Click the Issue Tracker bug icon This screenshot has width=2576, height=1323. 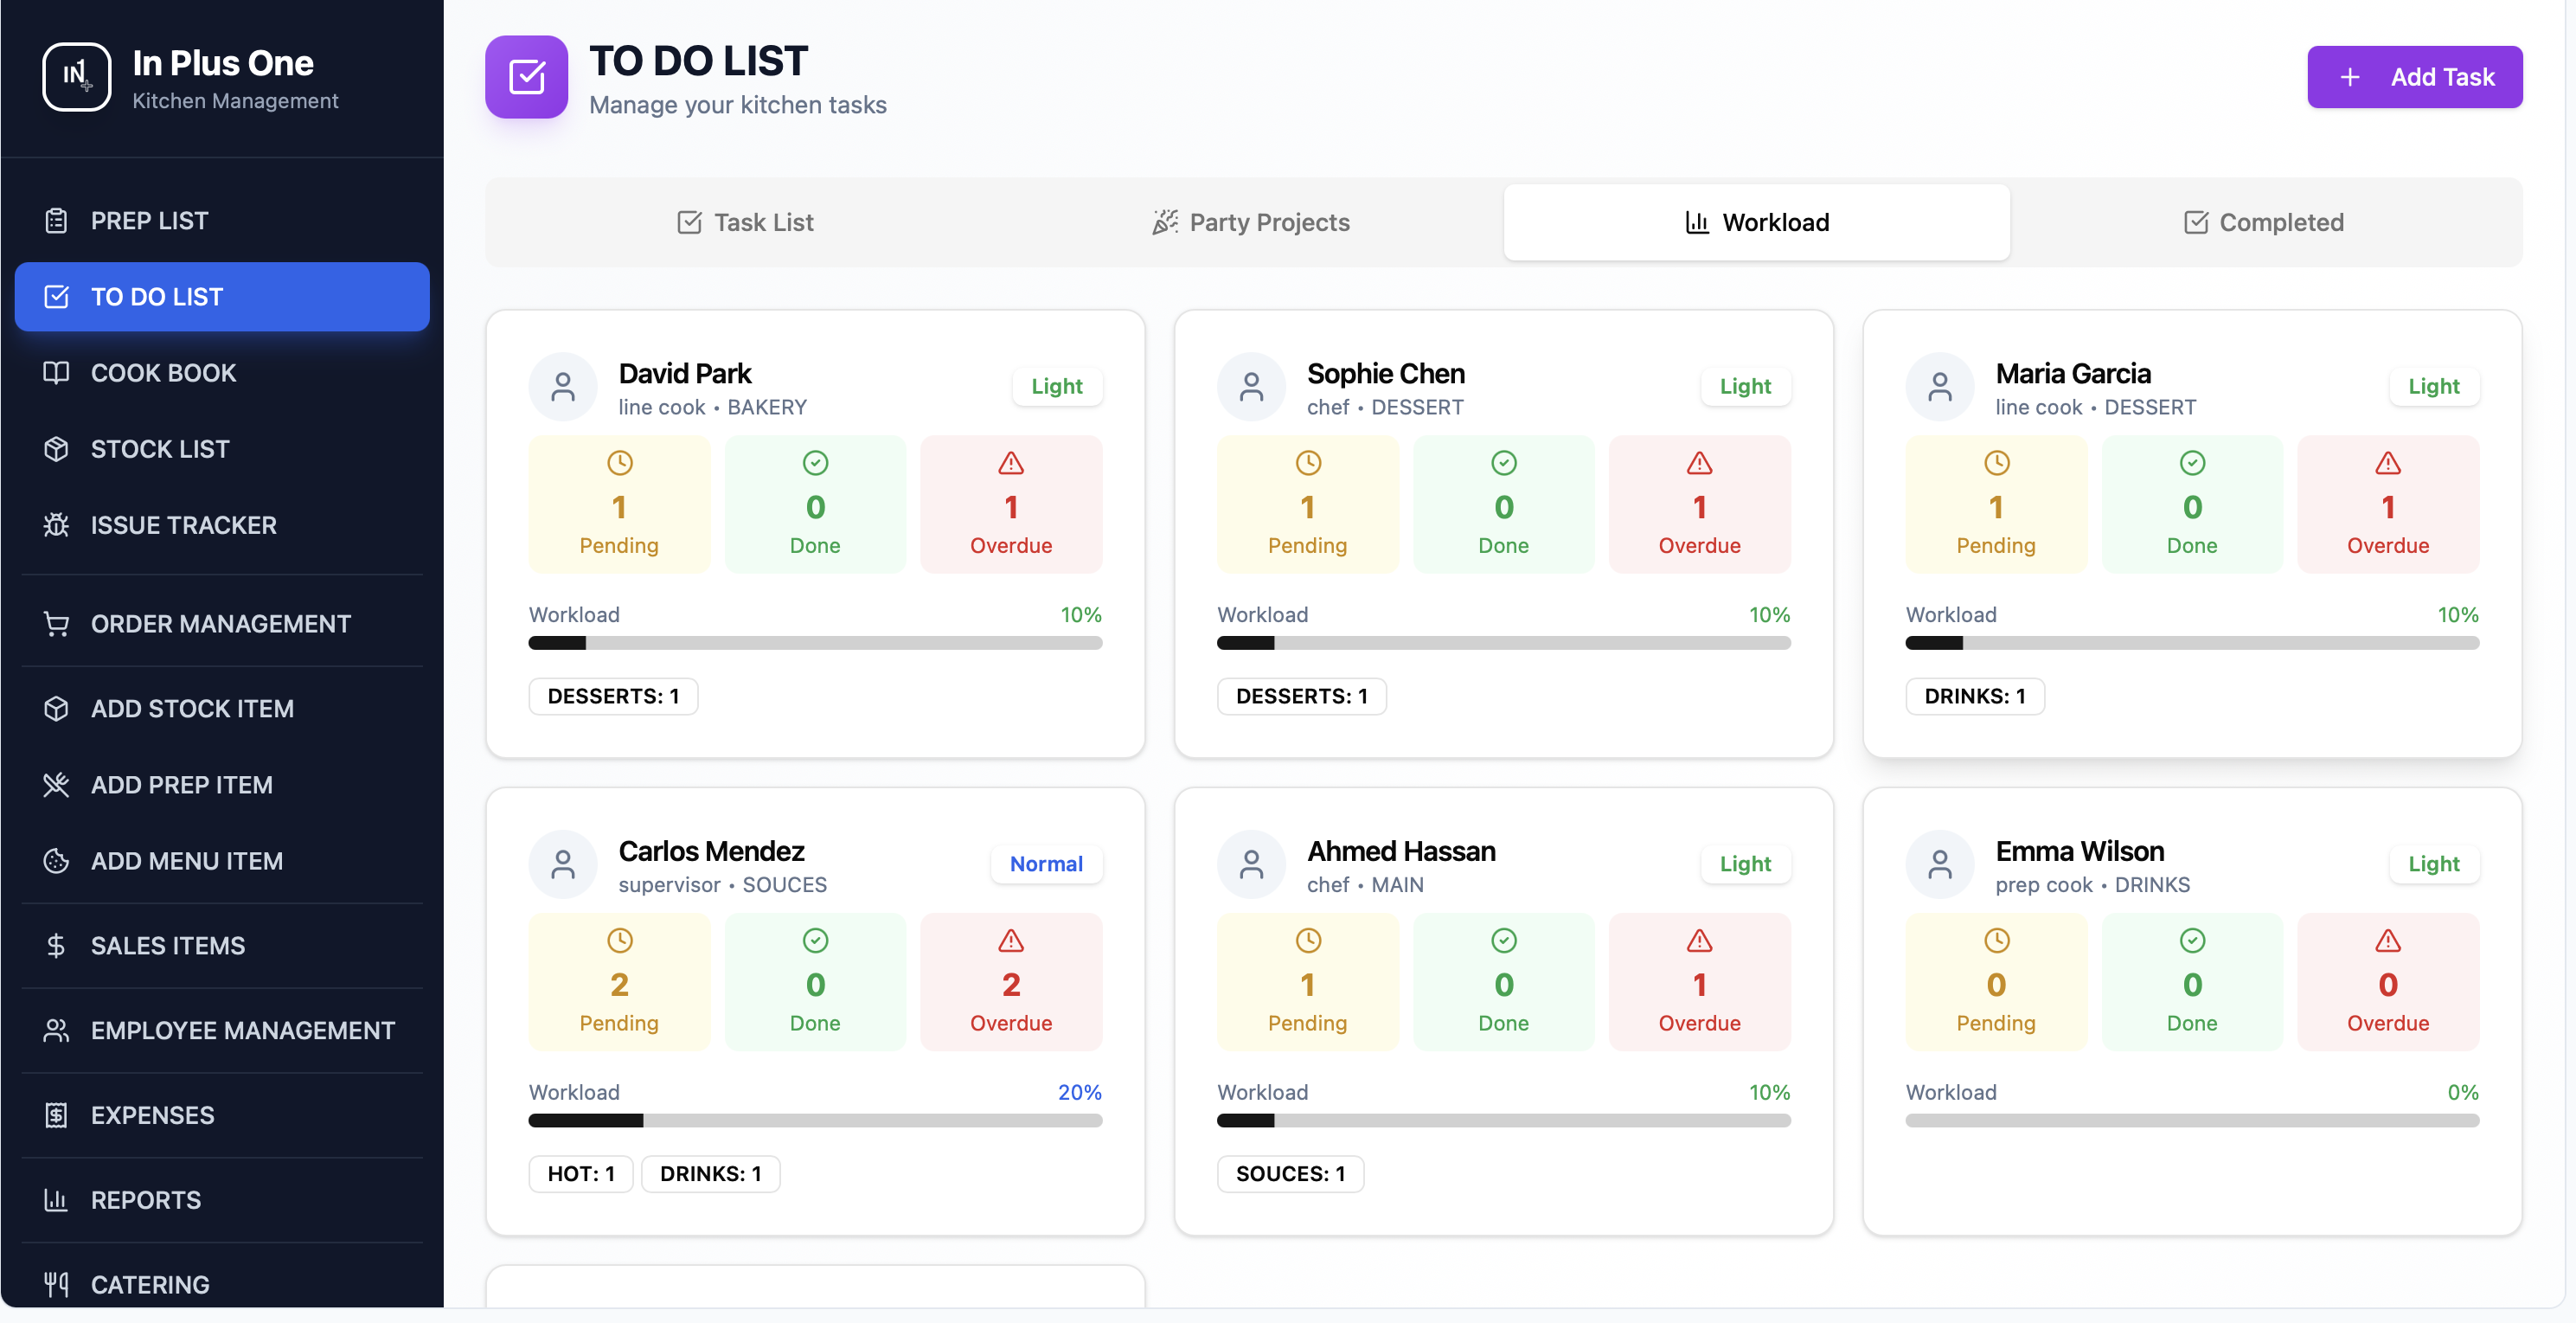[x=56, y=525]
